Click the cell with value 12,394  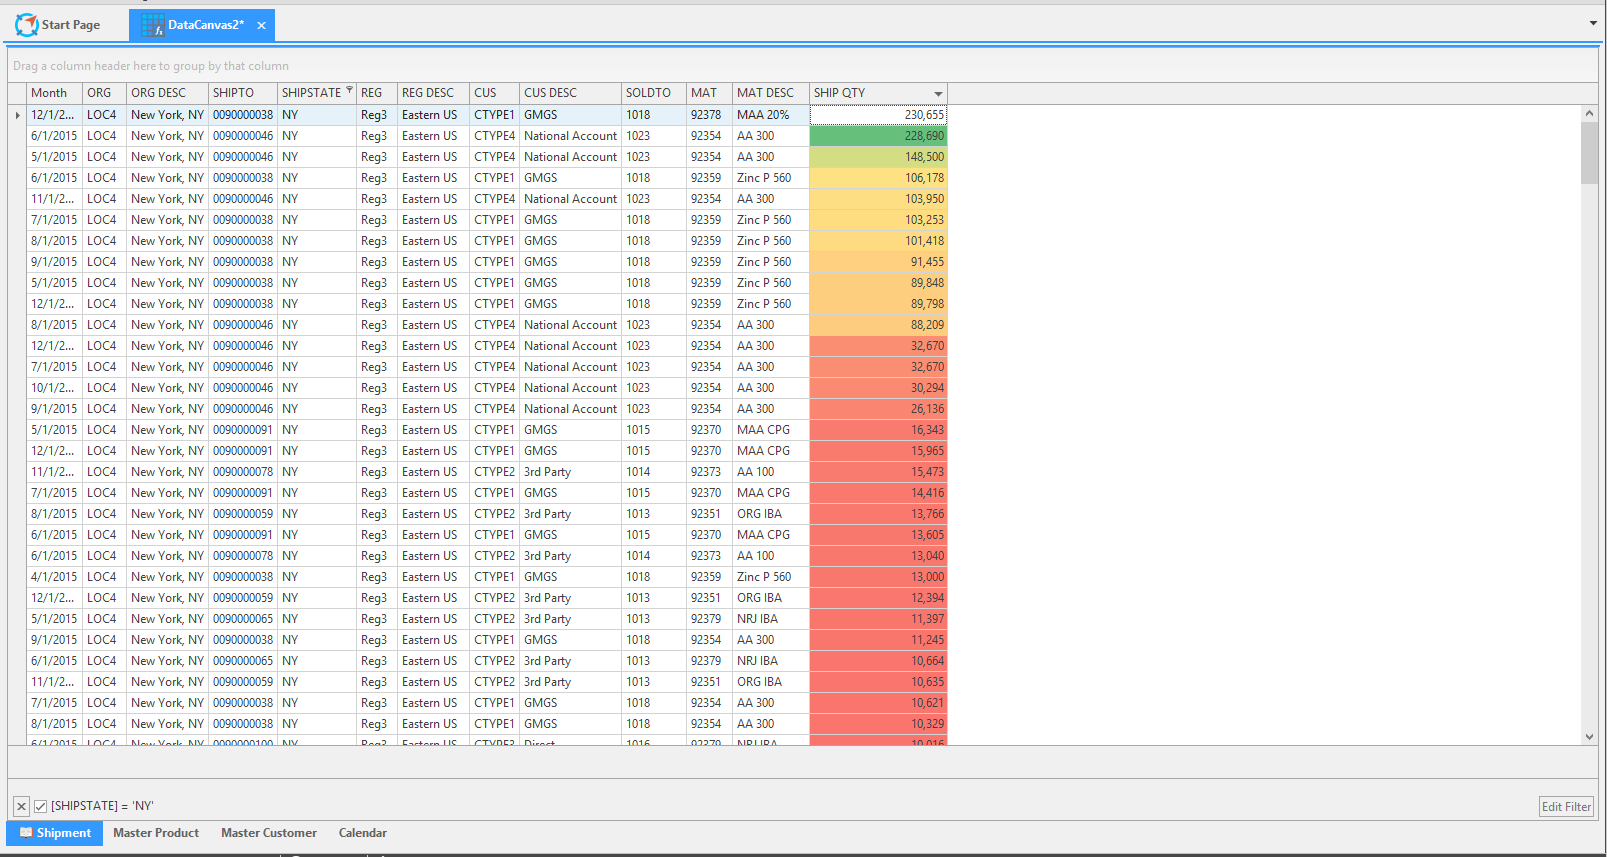[x=878, y=598]
